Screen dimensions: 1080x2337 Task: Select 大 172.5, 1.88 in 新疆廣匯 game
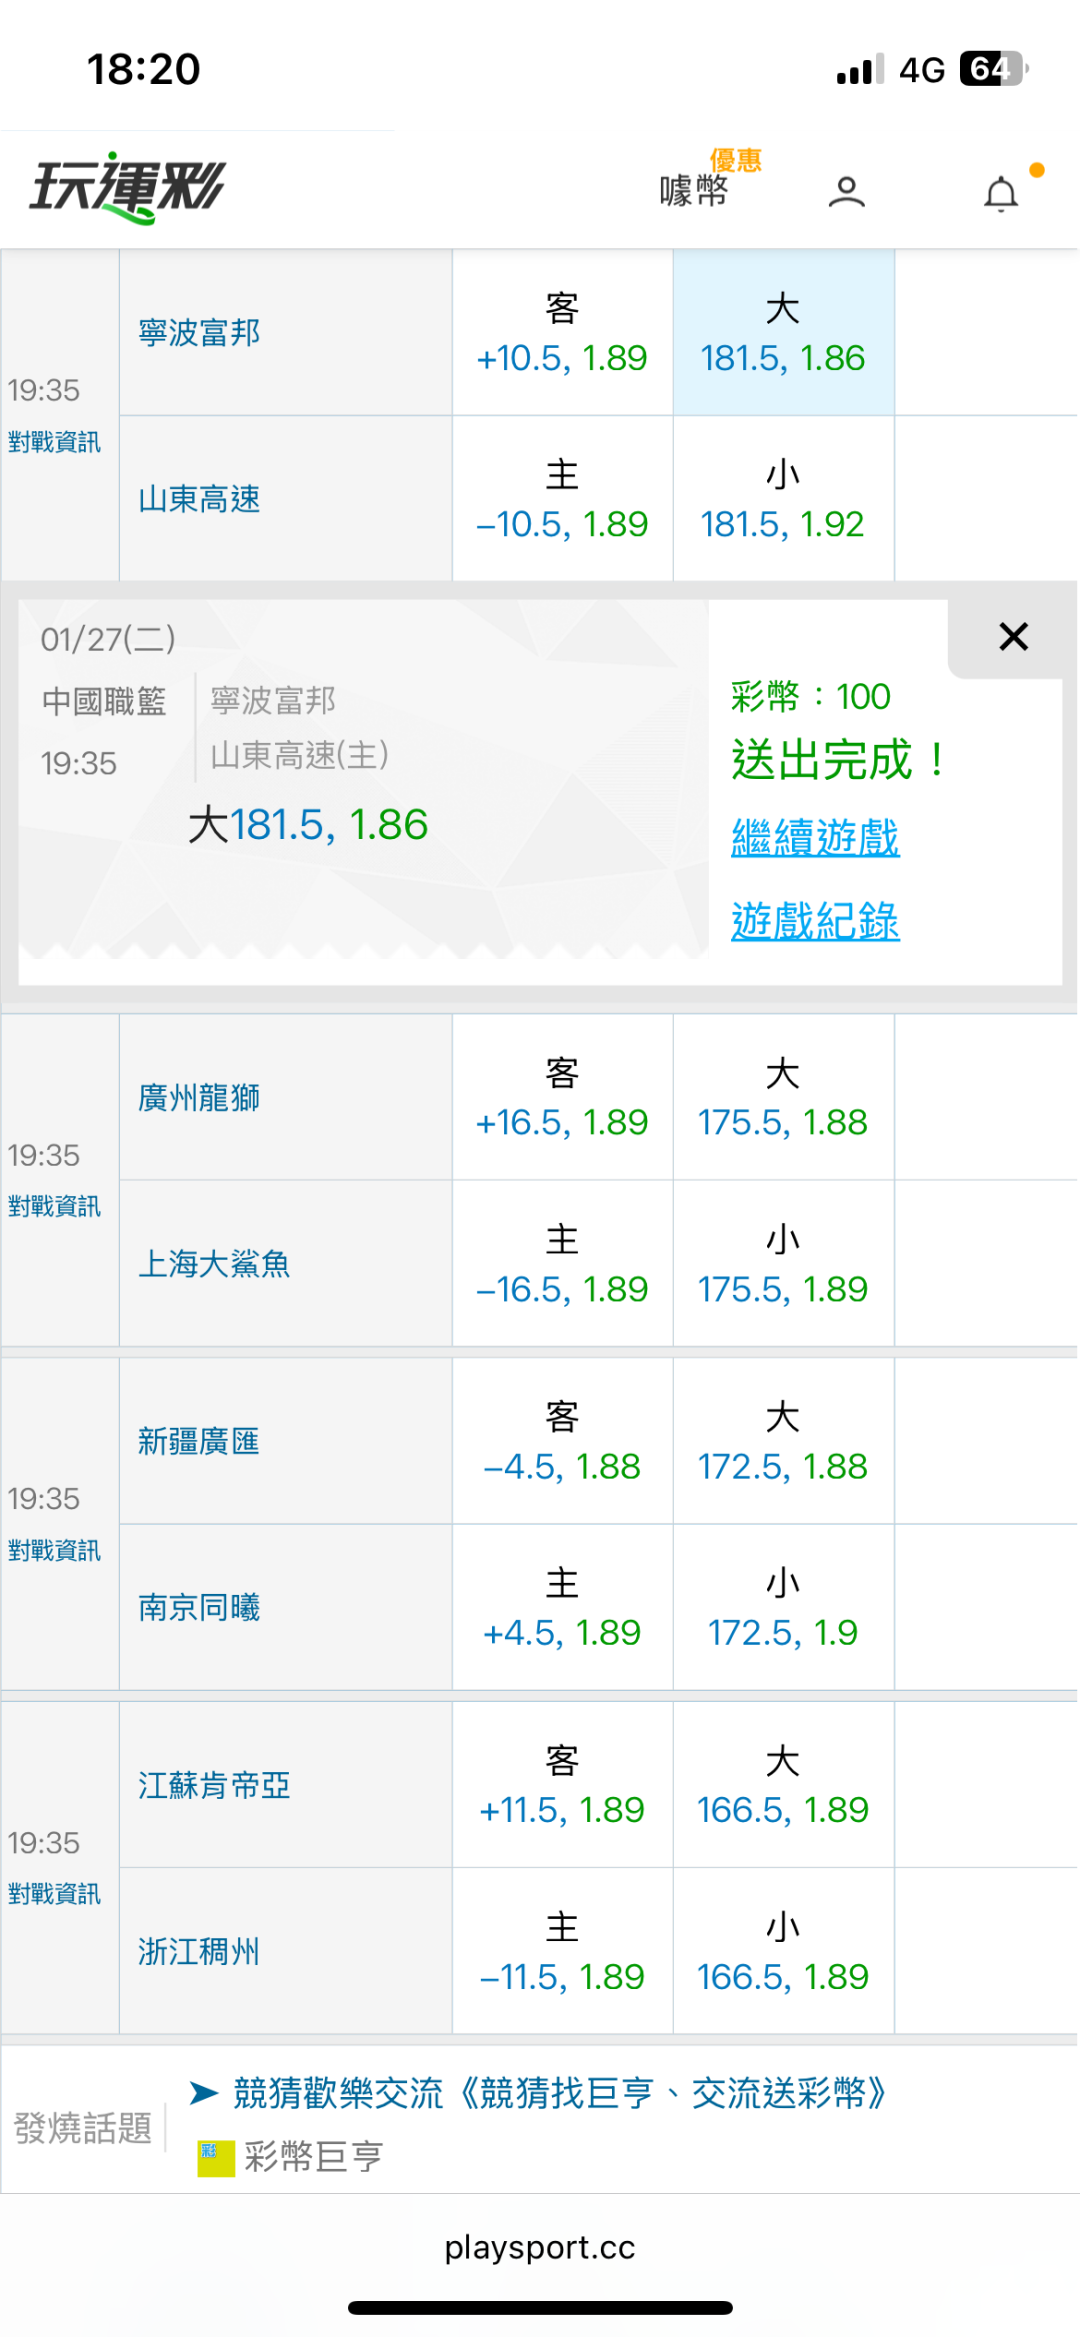pos(783,1442)
